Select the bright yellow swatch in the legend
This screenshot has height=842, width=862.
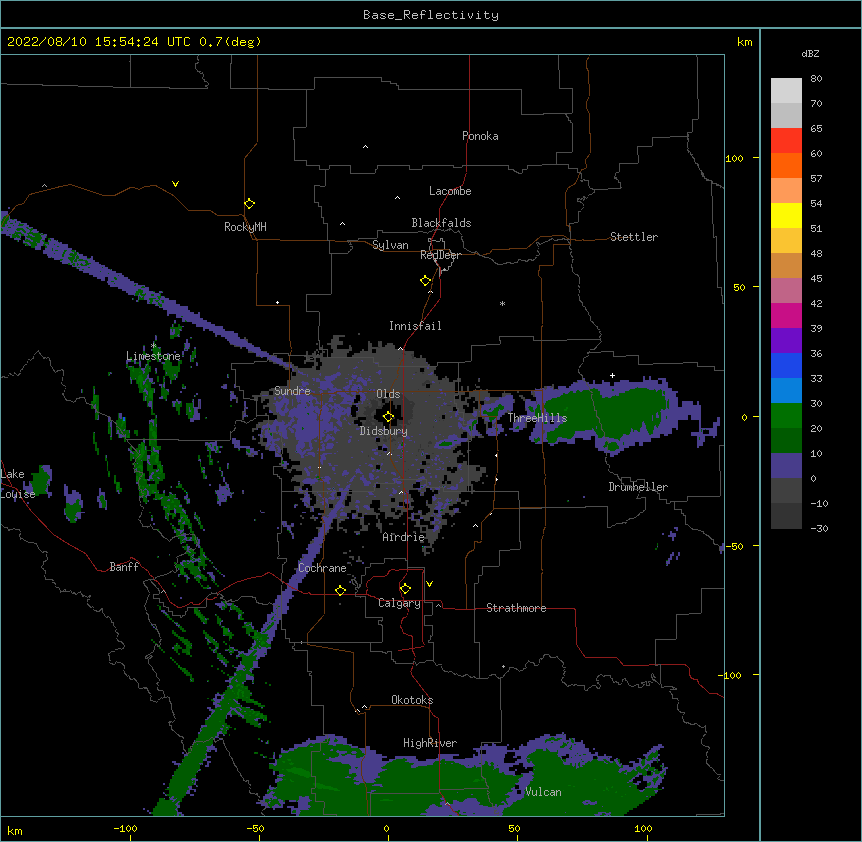click(x=786, y=215)
